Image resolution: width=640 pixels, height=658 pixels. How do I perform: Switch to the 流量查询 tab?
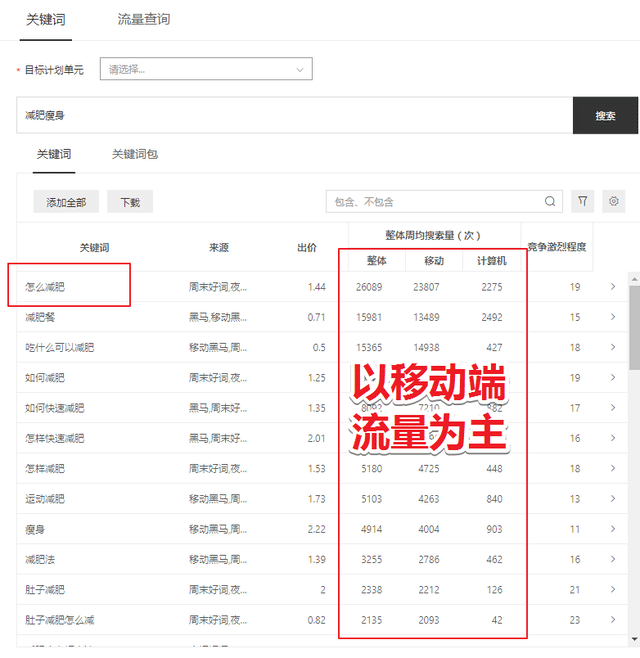(x=143, y=19)
